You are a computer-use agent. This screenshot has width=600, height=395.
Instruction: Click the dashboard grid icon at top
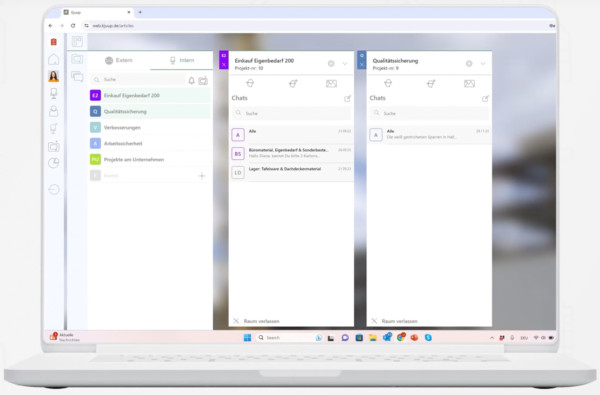(x=77, y=41)
